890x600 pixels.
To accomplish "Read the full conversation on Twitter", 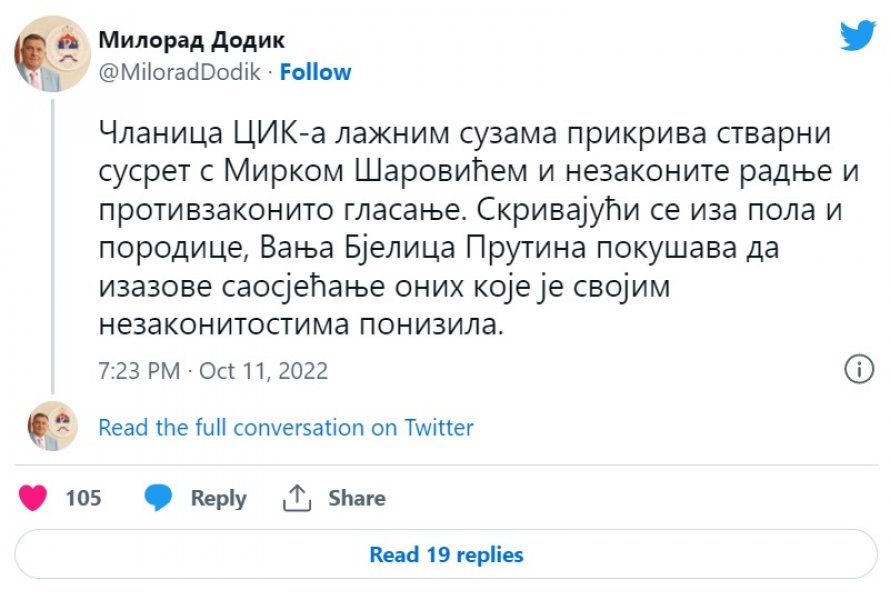I will [286, 428].
